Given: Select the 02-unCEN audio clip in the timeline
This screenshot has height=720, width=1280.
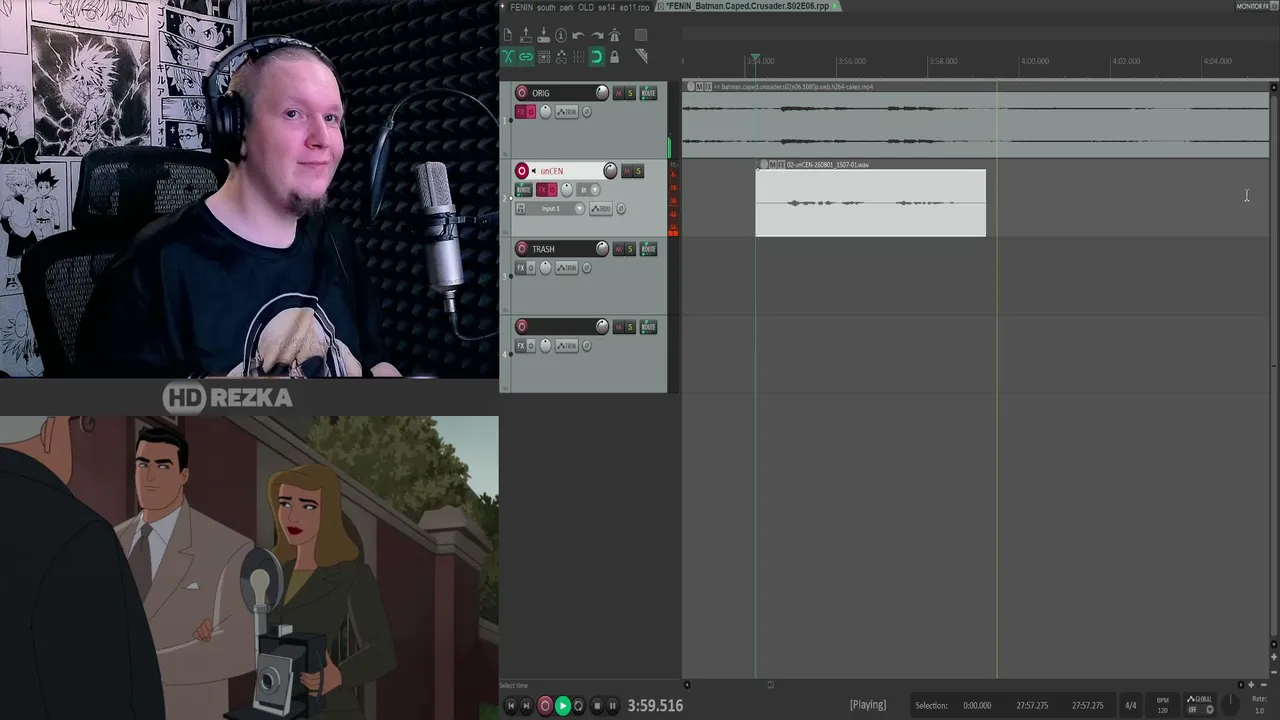Looking at the screenshot, I should coord(870,203).
